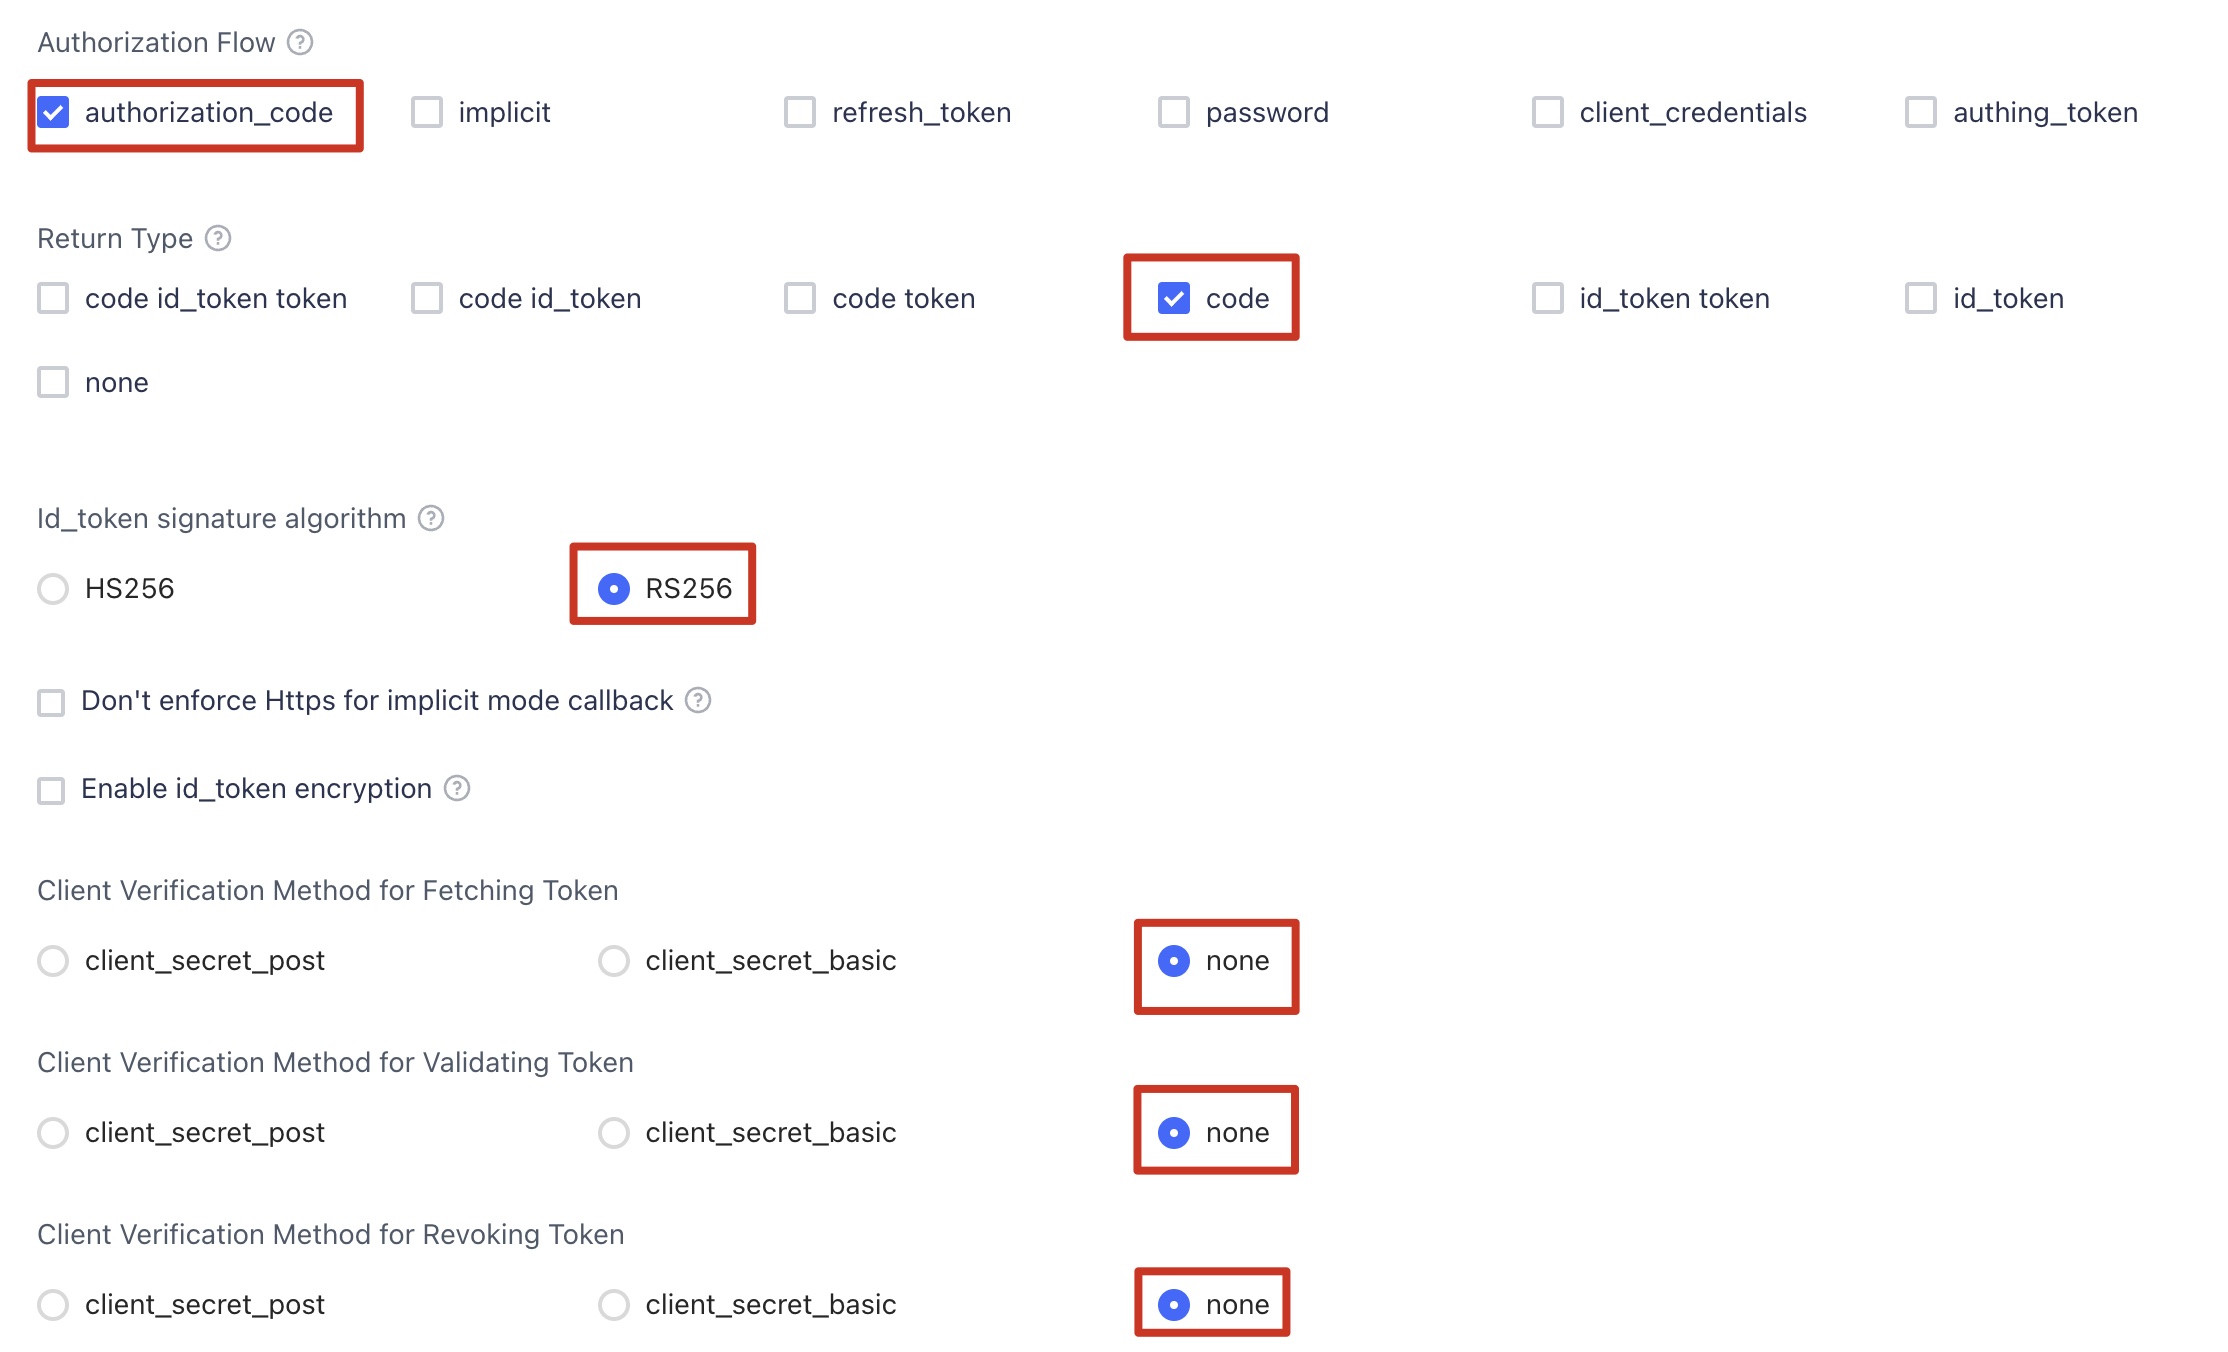
Task: Select none as the return type
Action: [52, 381]
